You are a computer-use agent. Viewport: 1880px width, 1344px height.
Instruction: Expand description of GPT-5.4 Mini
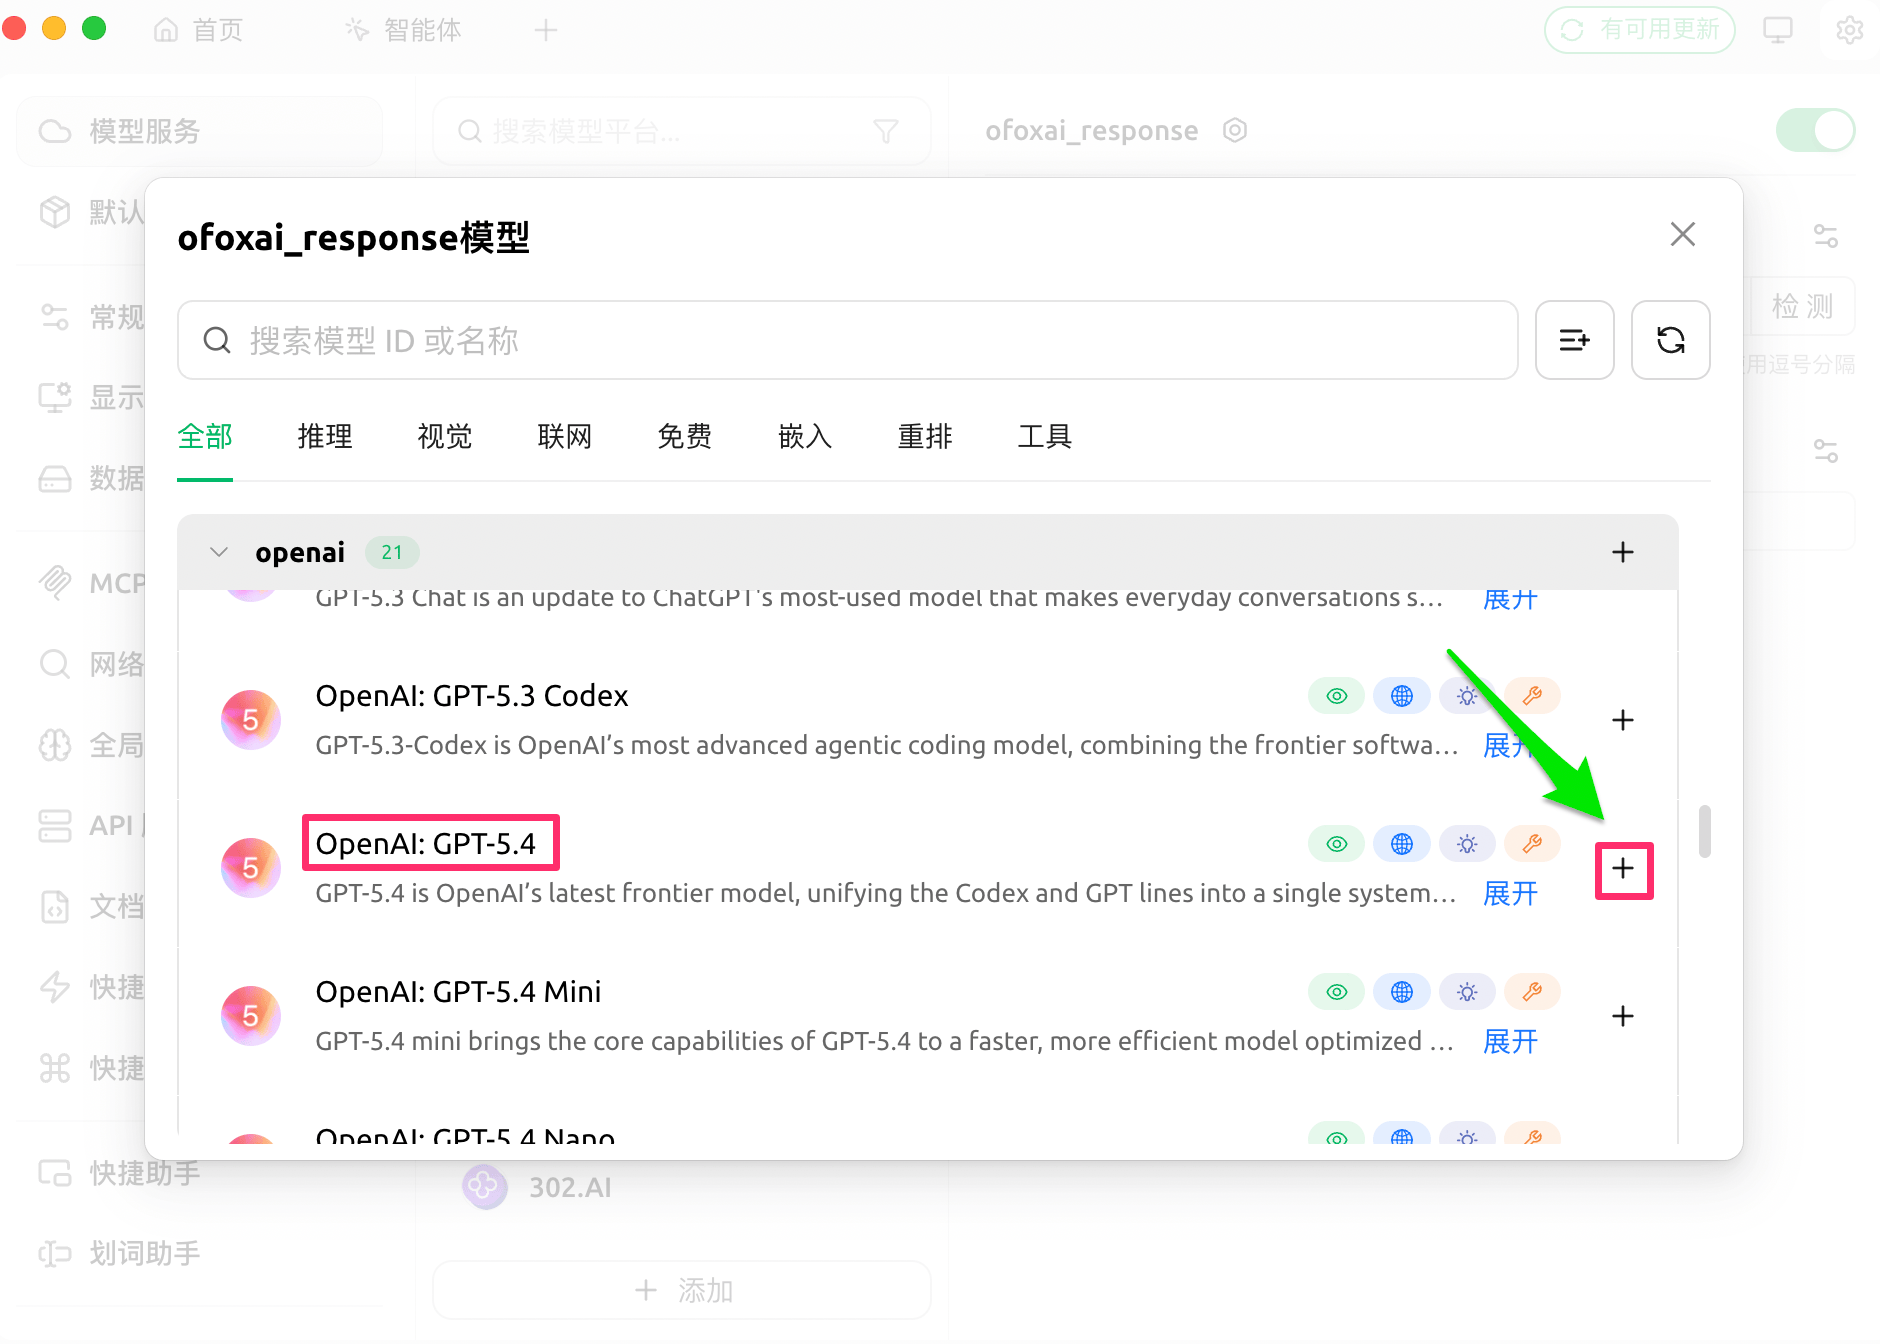tap(1510, 1041)
